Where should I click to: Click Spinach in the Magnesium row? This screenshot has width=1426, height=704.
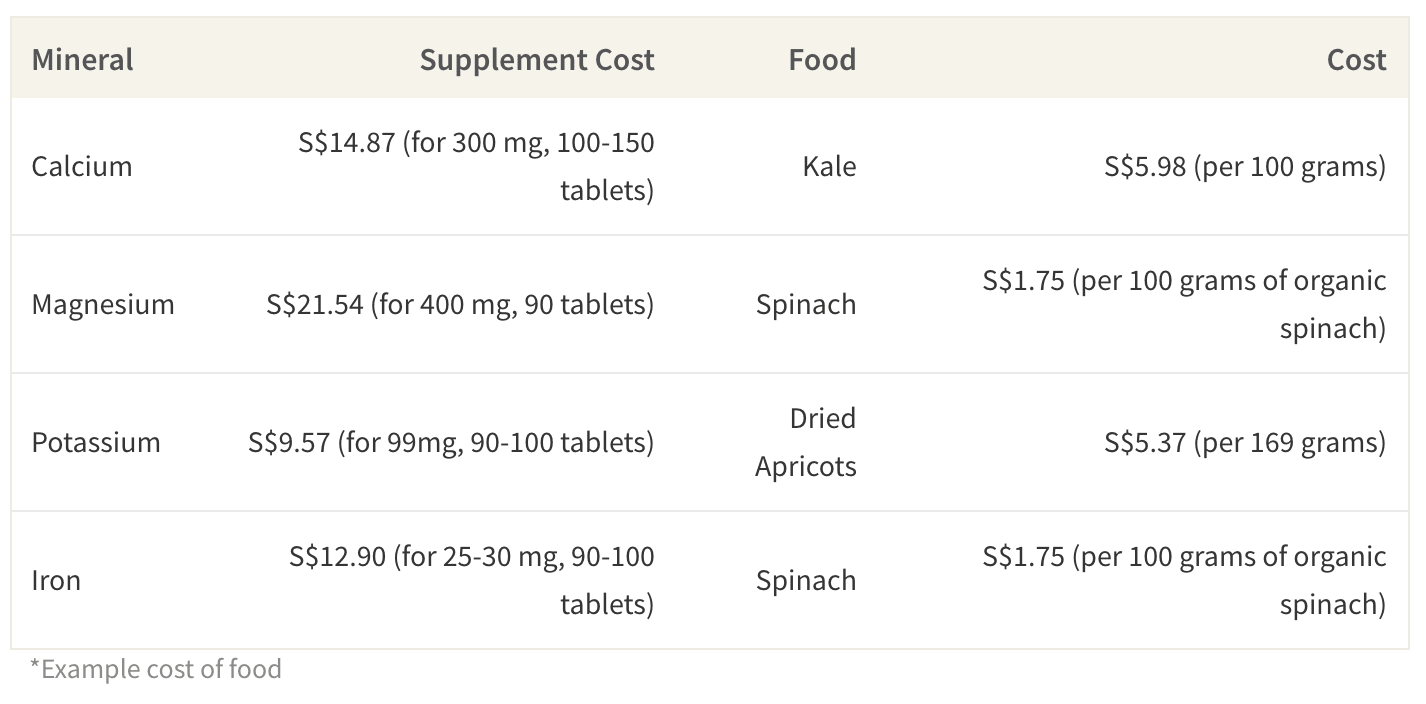(x=806, y=304)
